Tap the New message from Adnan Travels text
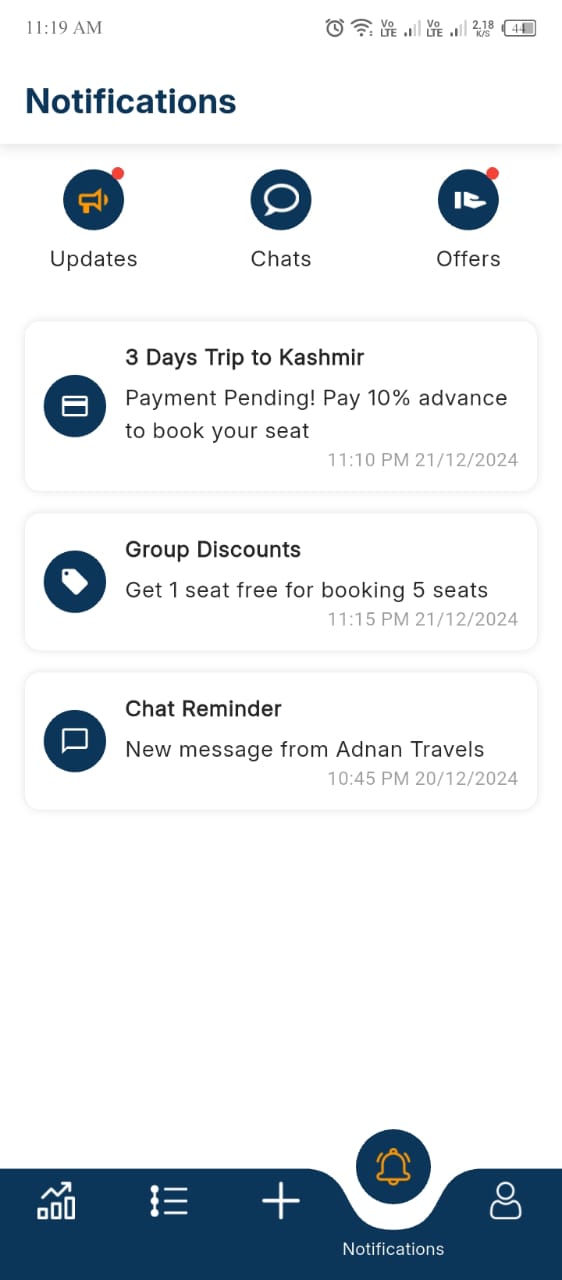The width and height of the screenshot is (562, 1280). coord(305,749)
